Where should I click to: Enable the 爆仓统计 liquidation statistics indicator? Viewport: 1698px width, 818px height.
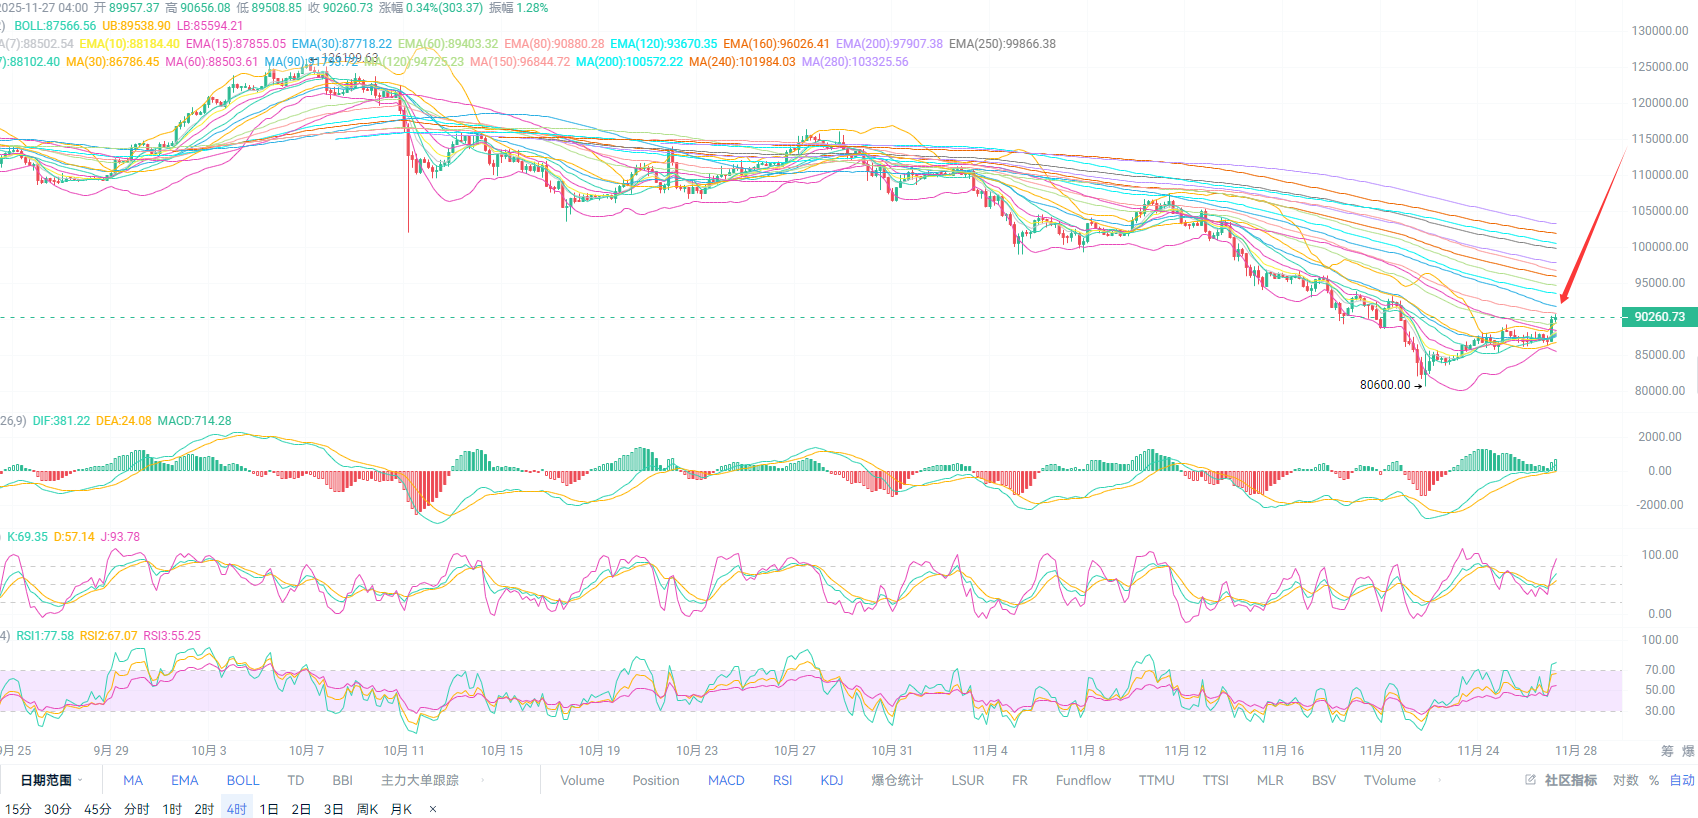(897, 780)
